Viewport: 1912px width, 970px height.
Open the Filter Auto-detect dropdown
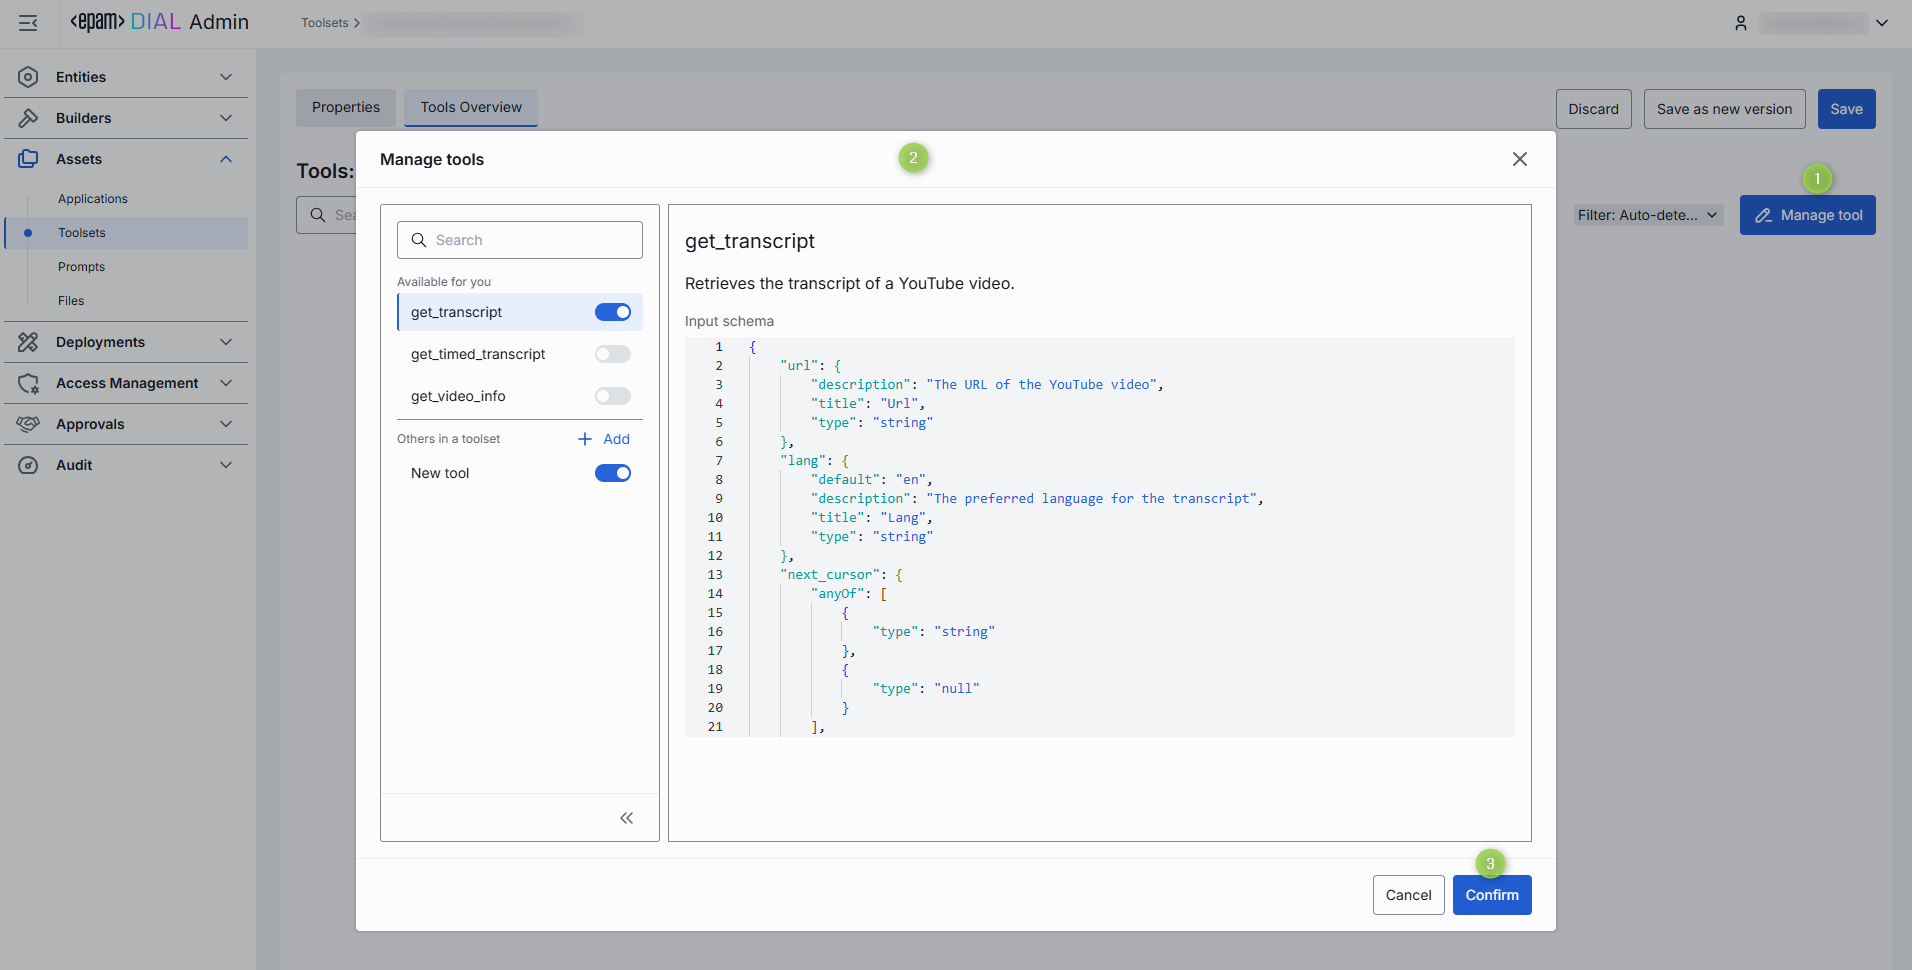coord(1647,215)
